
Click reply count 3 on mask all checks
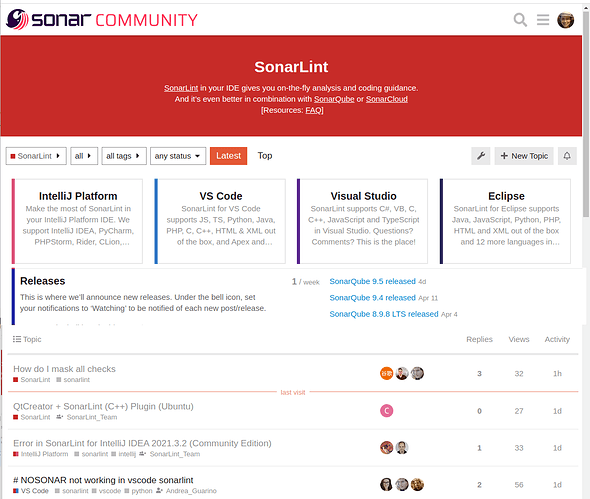[479, 374]
